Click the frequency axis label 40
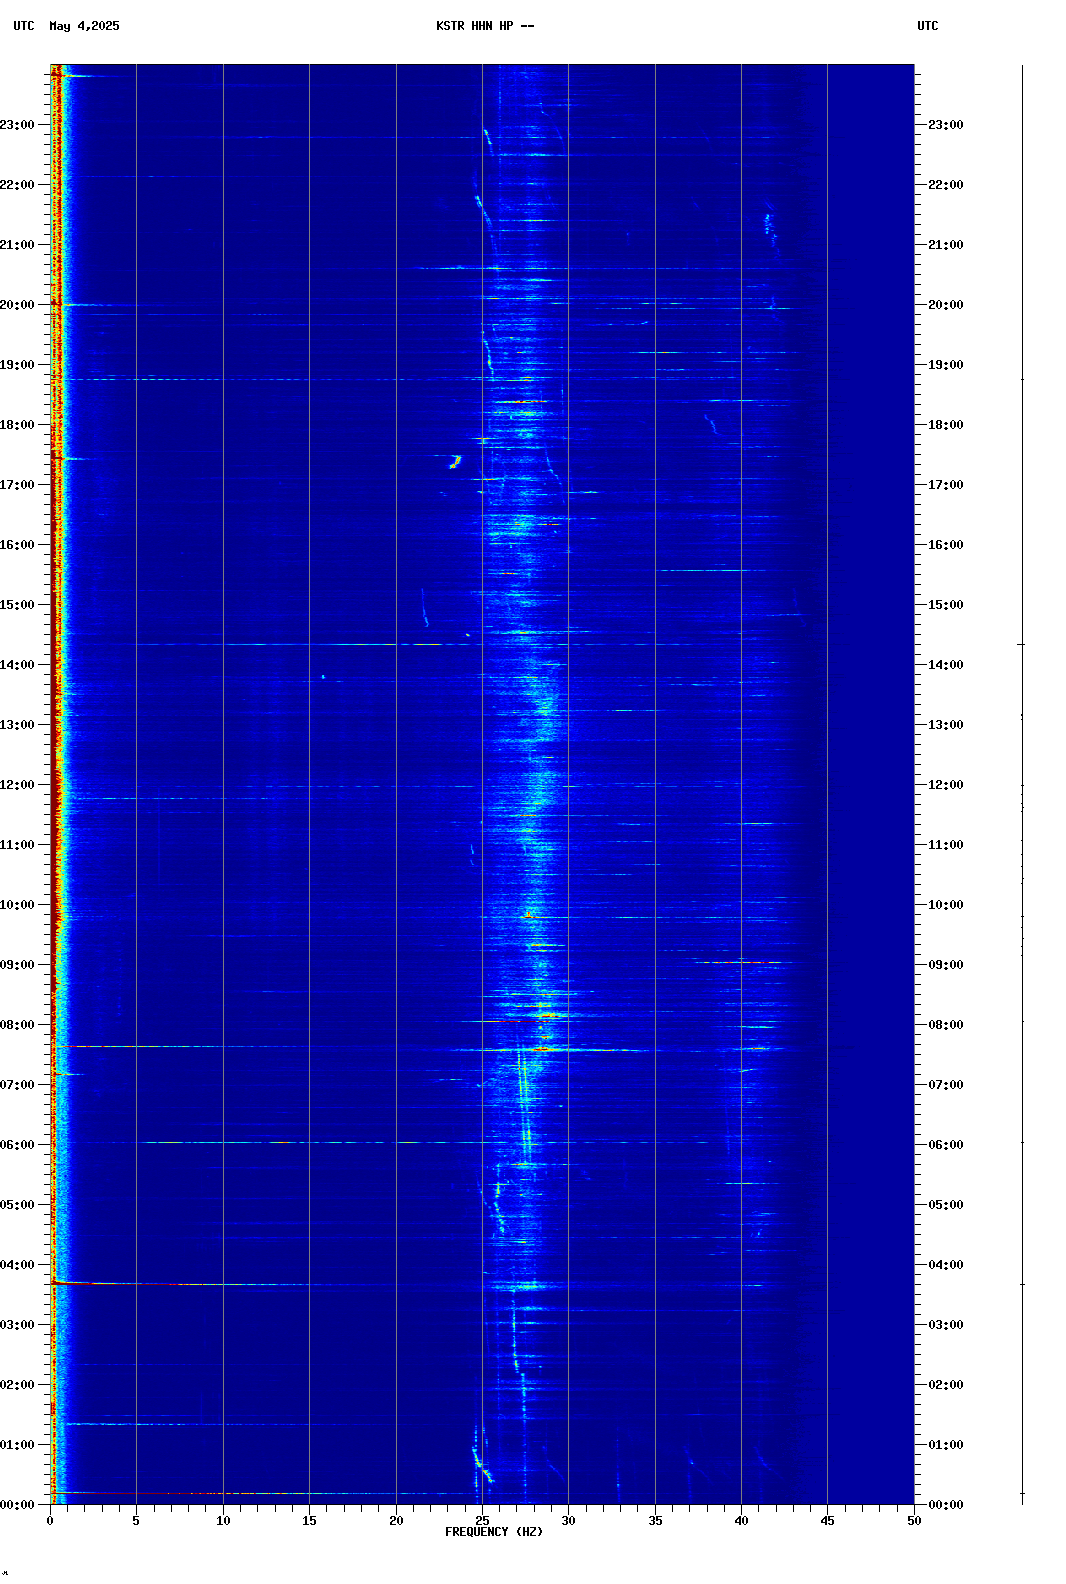 (741, 1521)
